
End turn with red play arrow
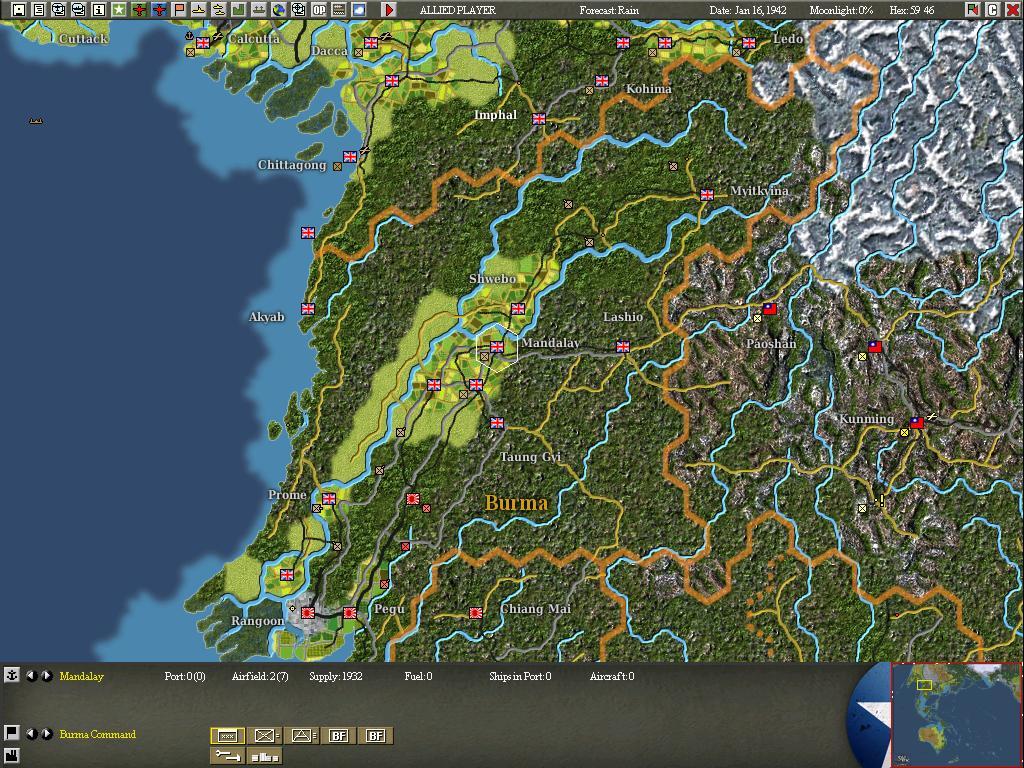point(389,10)
